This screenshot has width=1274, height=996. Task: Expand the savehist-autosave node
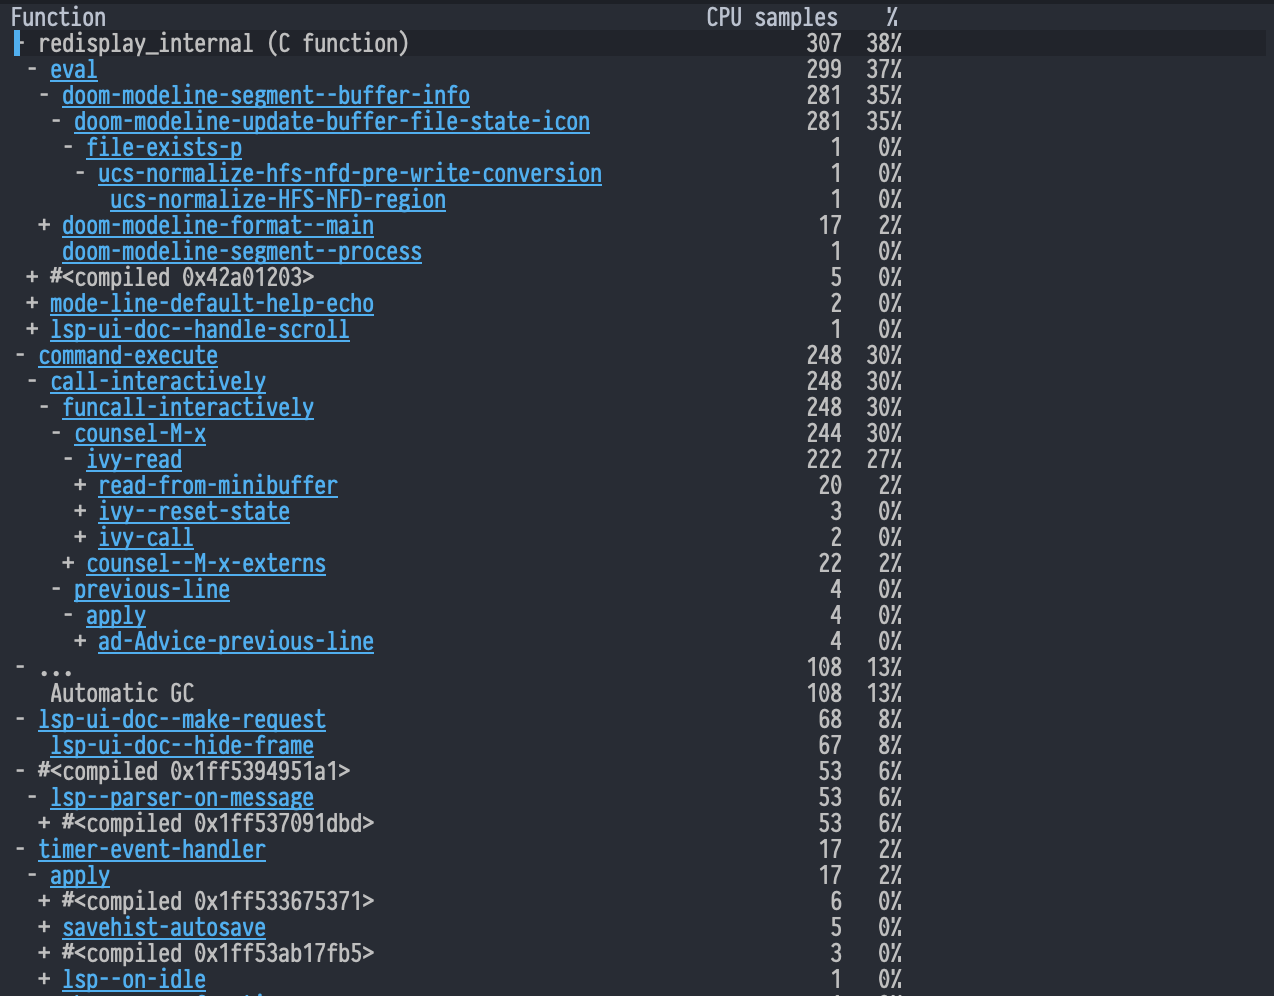click(x=44, y=927)
